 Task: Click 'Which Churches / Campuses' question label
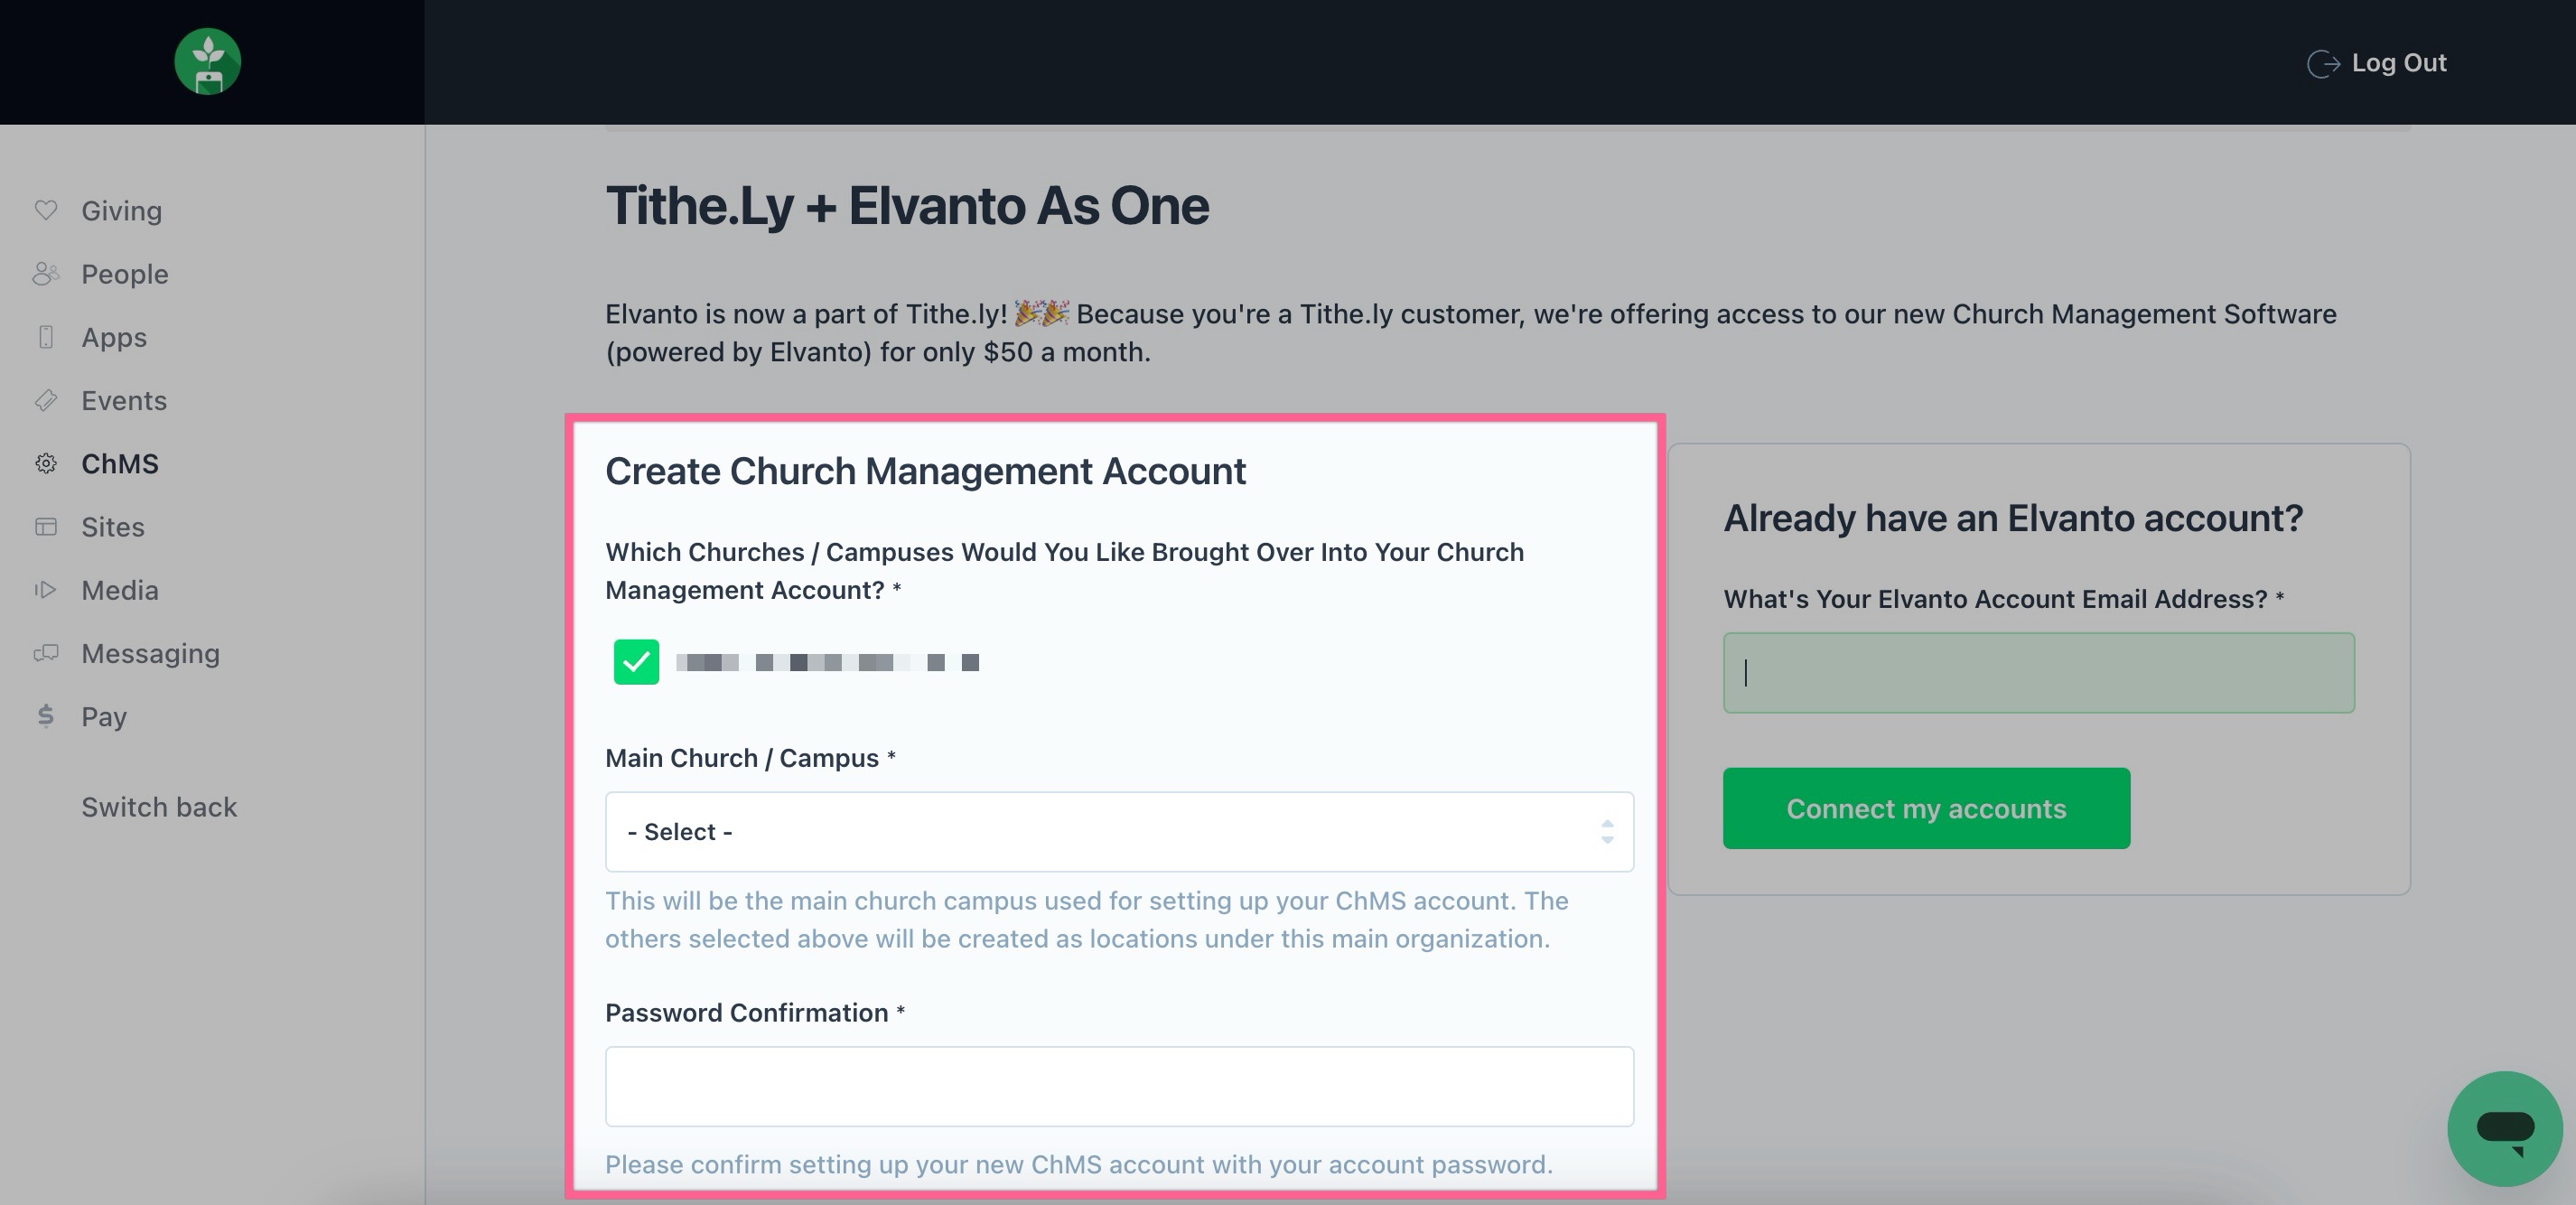(x=1065, y=571)
